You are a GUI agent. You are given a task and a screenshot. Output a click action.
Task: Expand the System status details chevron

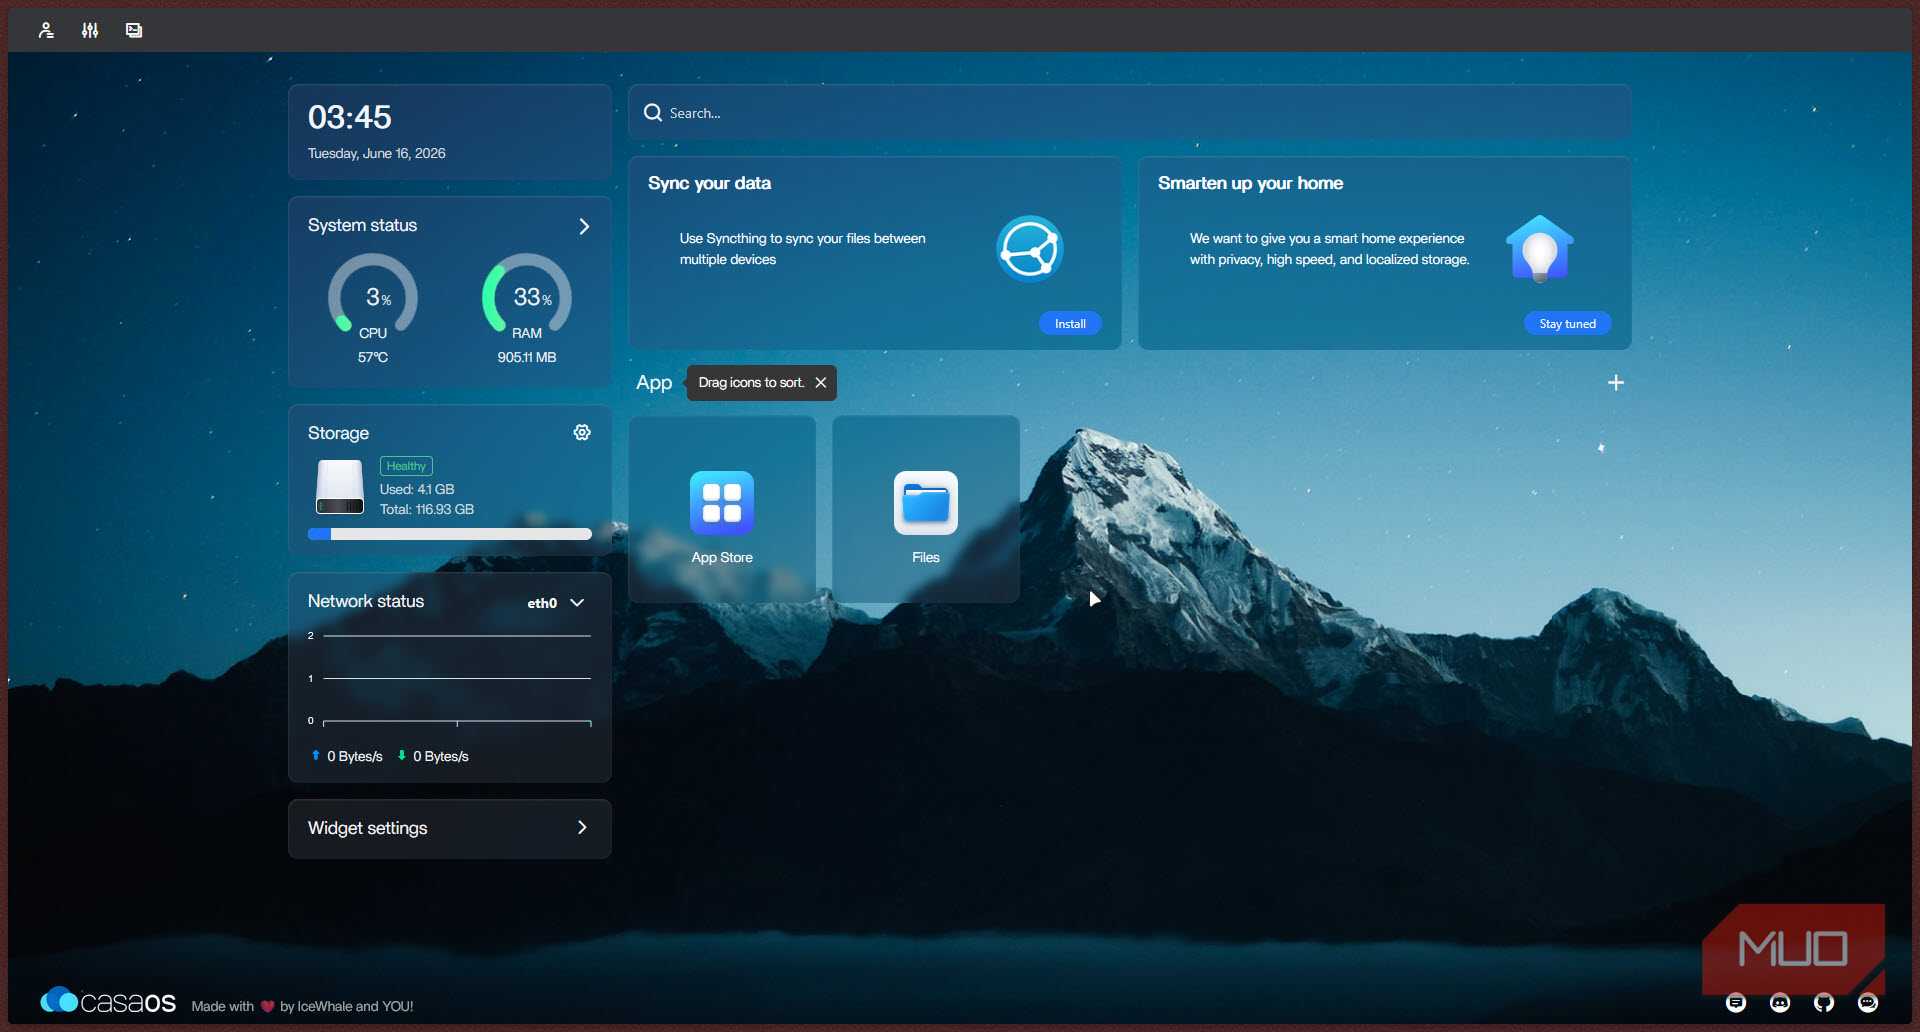point(584,226)
